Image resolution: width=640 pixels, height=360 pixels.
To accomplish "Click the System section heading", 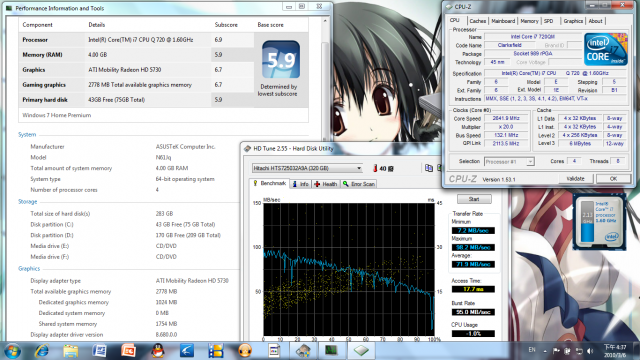I will coord(27,135).
